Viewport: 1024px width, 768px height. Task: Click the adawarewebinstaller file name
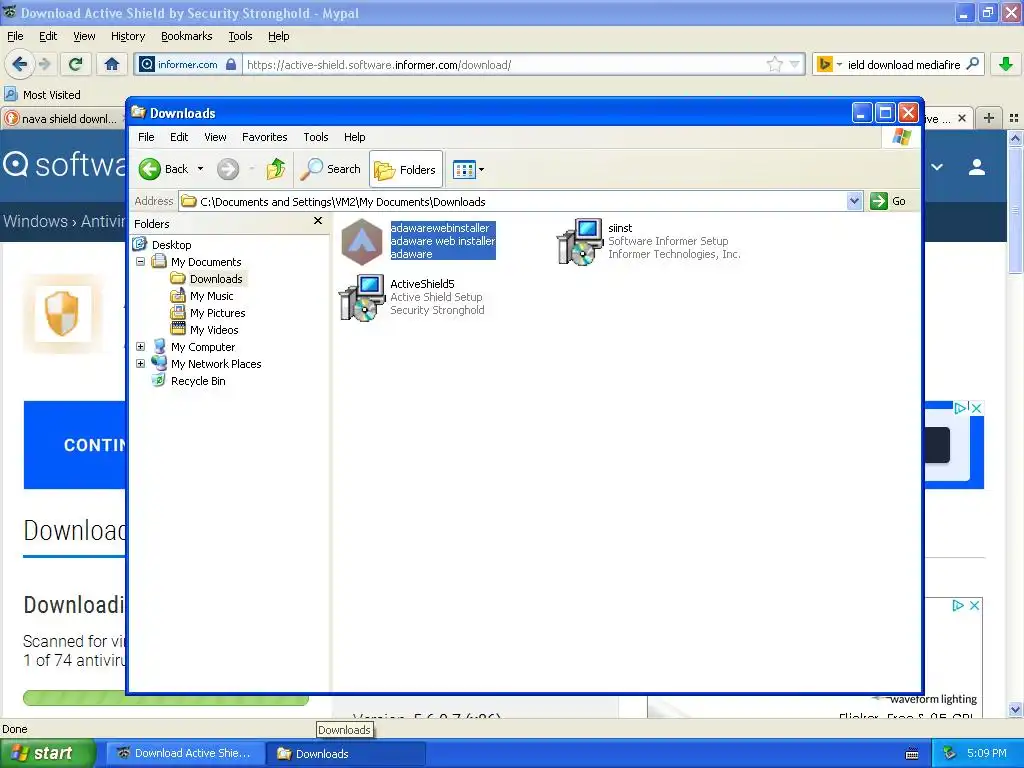pos(440,228)
